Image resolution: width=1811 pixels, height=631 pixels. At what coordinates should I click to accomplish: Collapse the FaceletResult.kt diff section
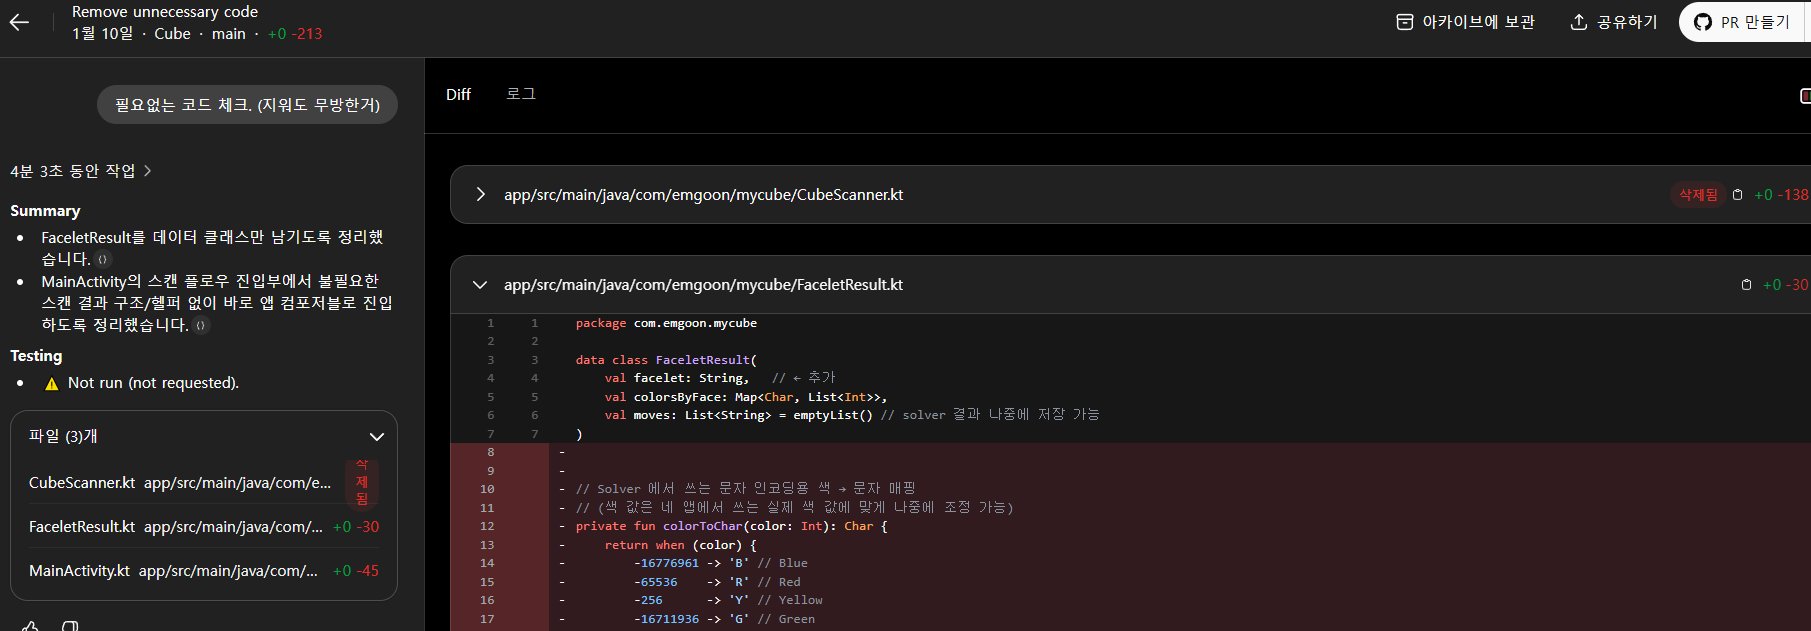(480, 285)
